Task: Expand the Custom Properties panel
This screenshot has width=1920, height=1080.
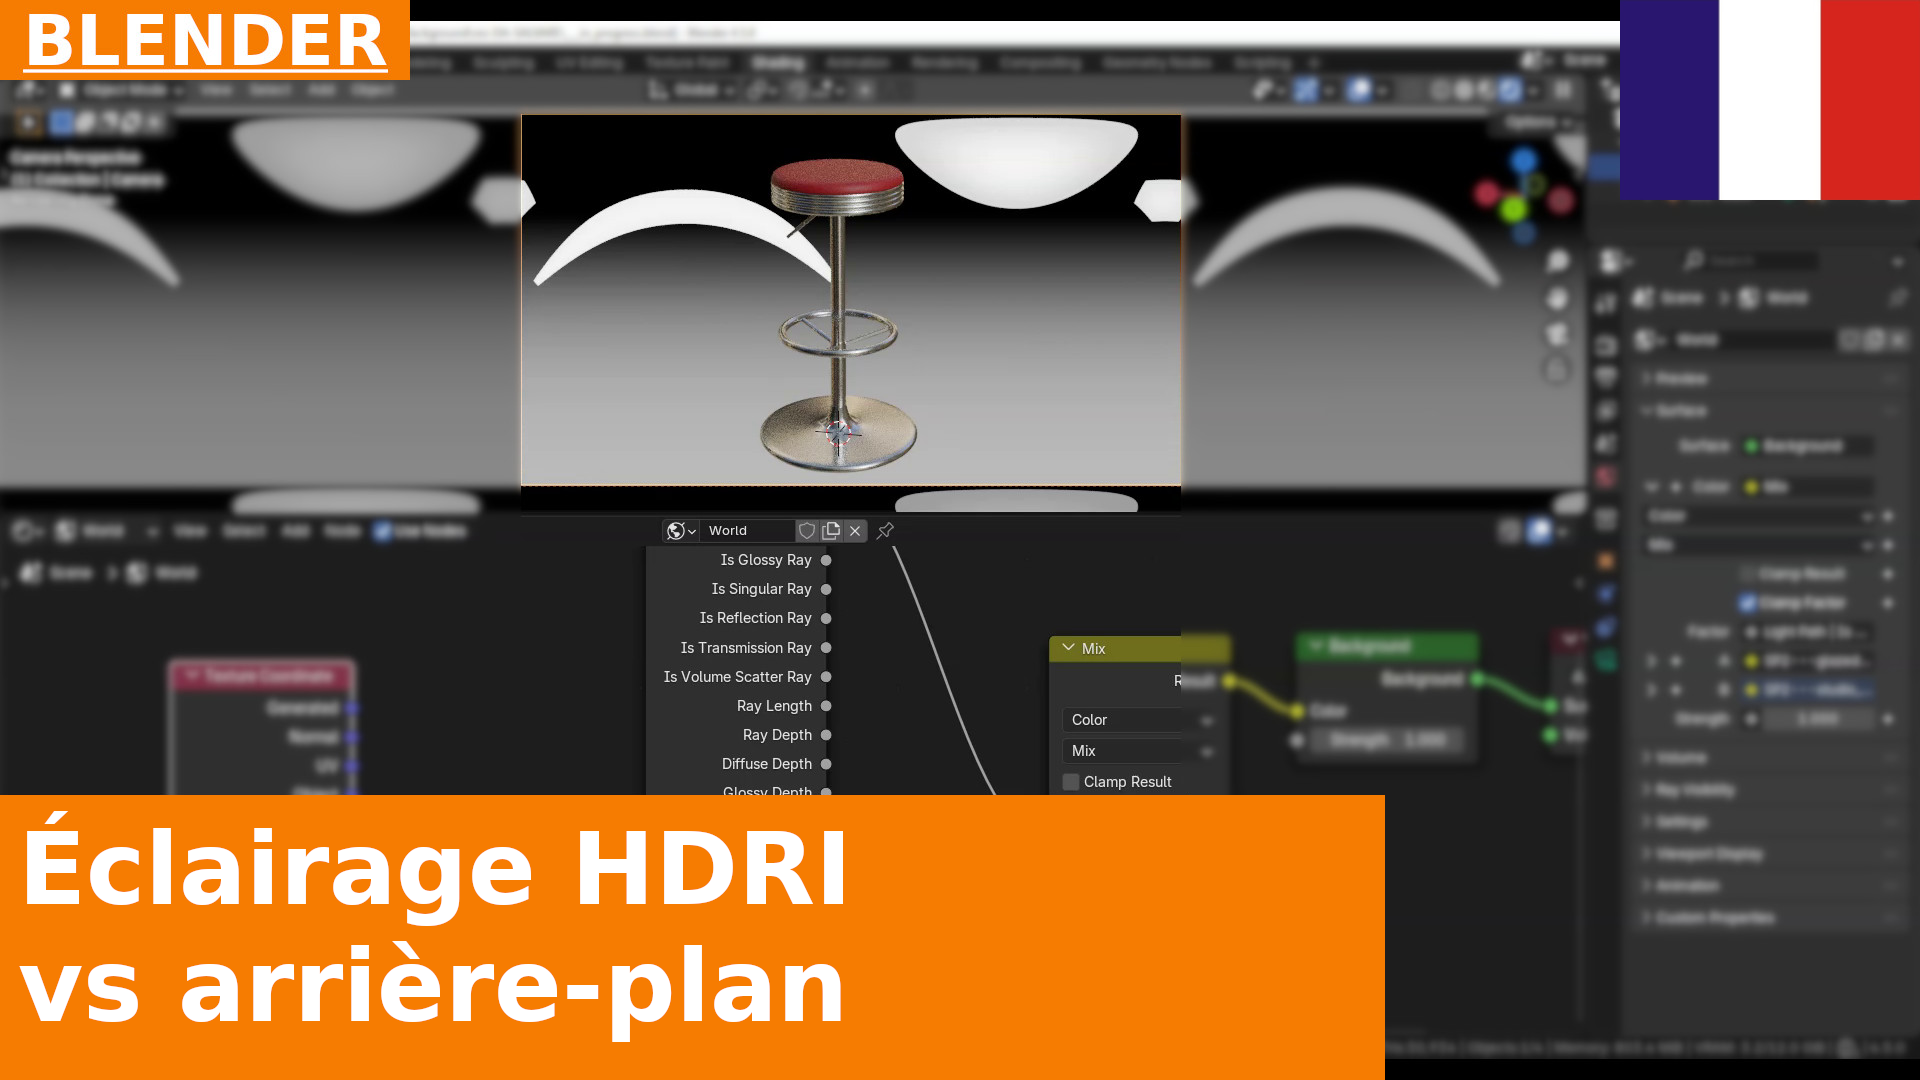Action: pyautogui.click(x=1770, y=917)
